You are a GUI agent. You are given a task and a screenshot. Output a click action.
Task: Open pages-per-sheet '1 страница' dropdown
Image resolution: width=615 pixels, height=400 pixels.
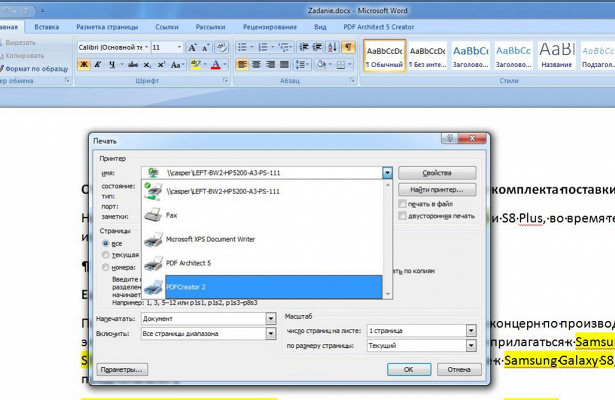(471, 331)
